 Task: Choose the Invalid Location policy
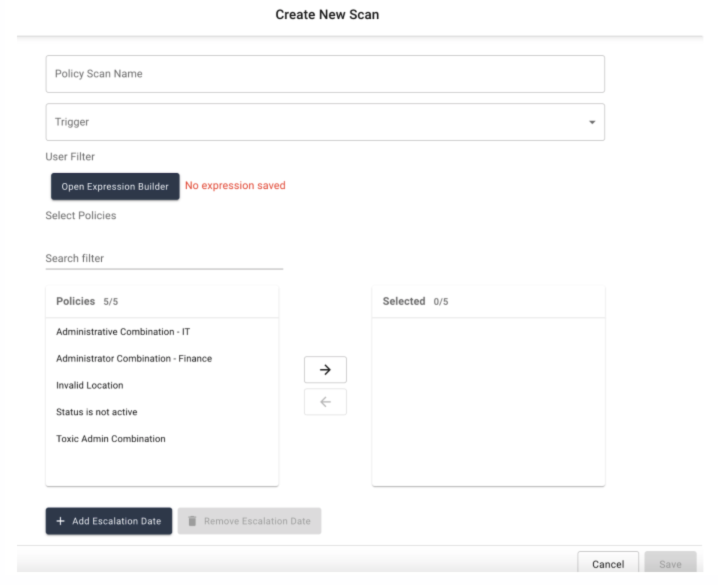[90, 385]
